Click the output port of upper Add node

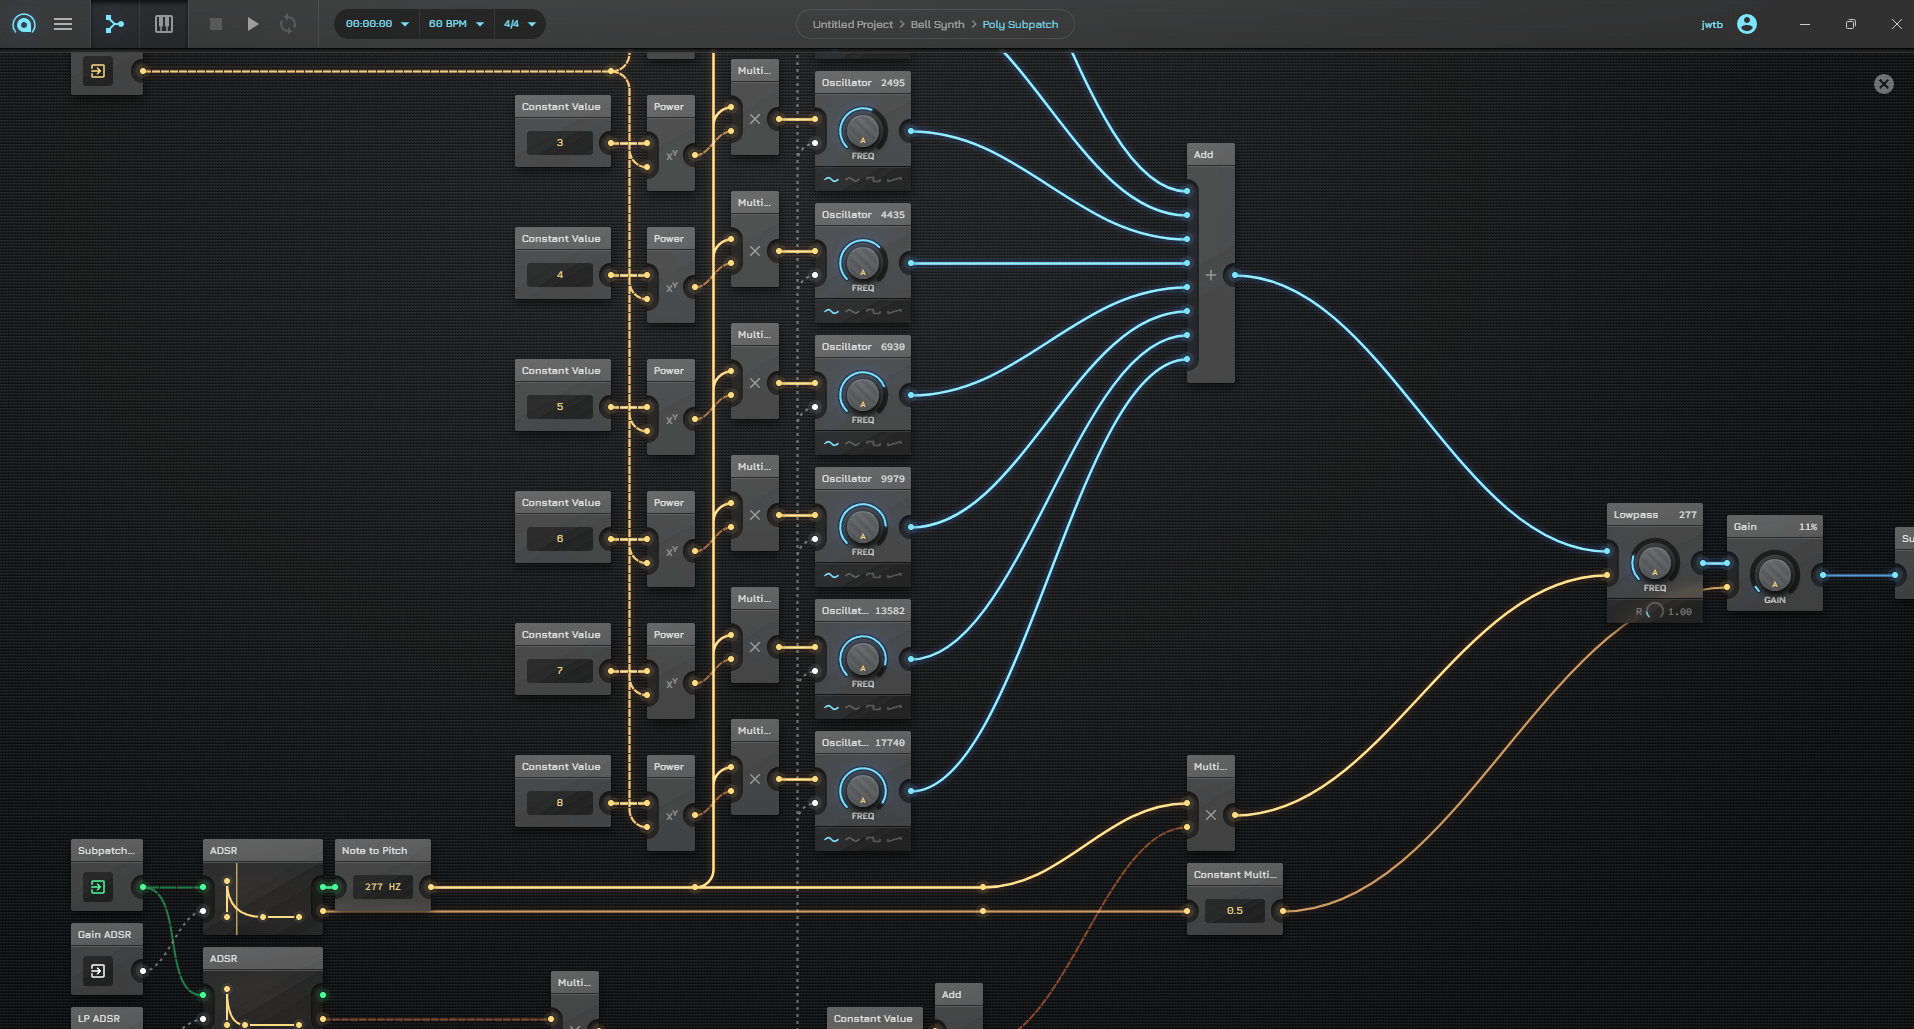point(1235,275)
